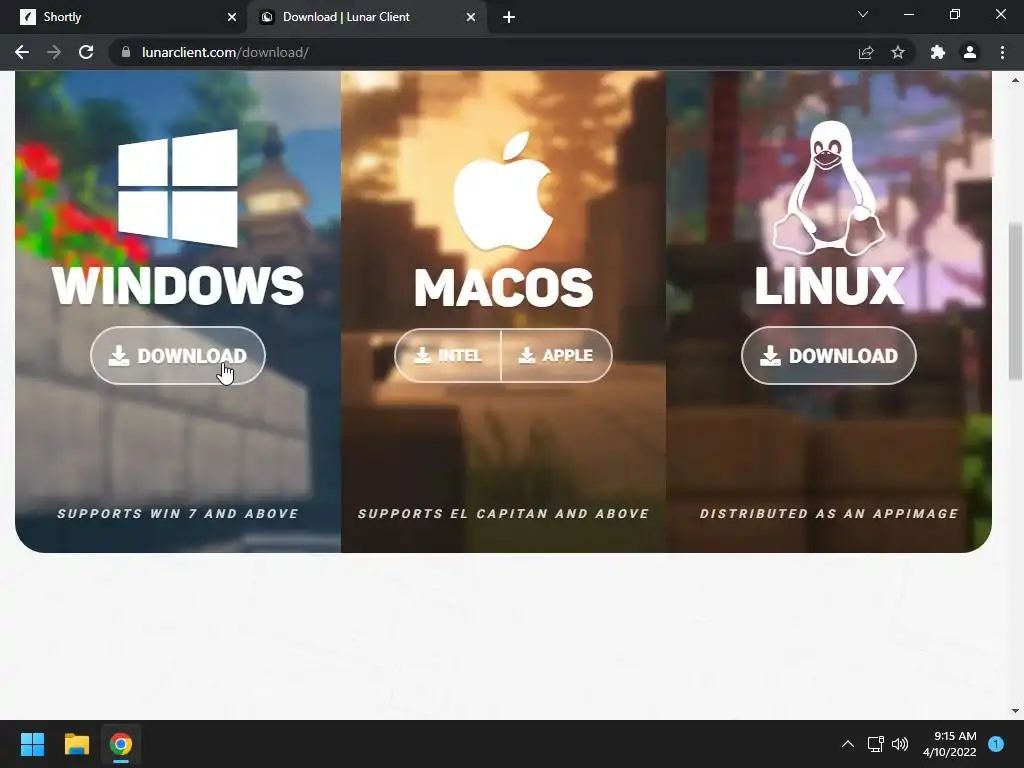
Task: Click the WINDOWS heading text
Action: pyautogui.click(x=178, y=286)
